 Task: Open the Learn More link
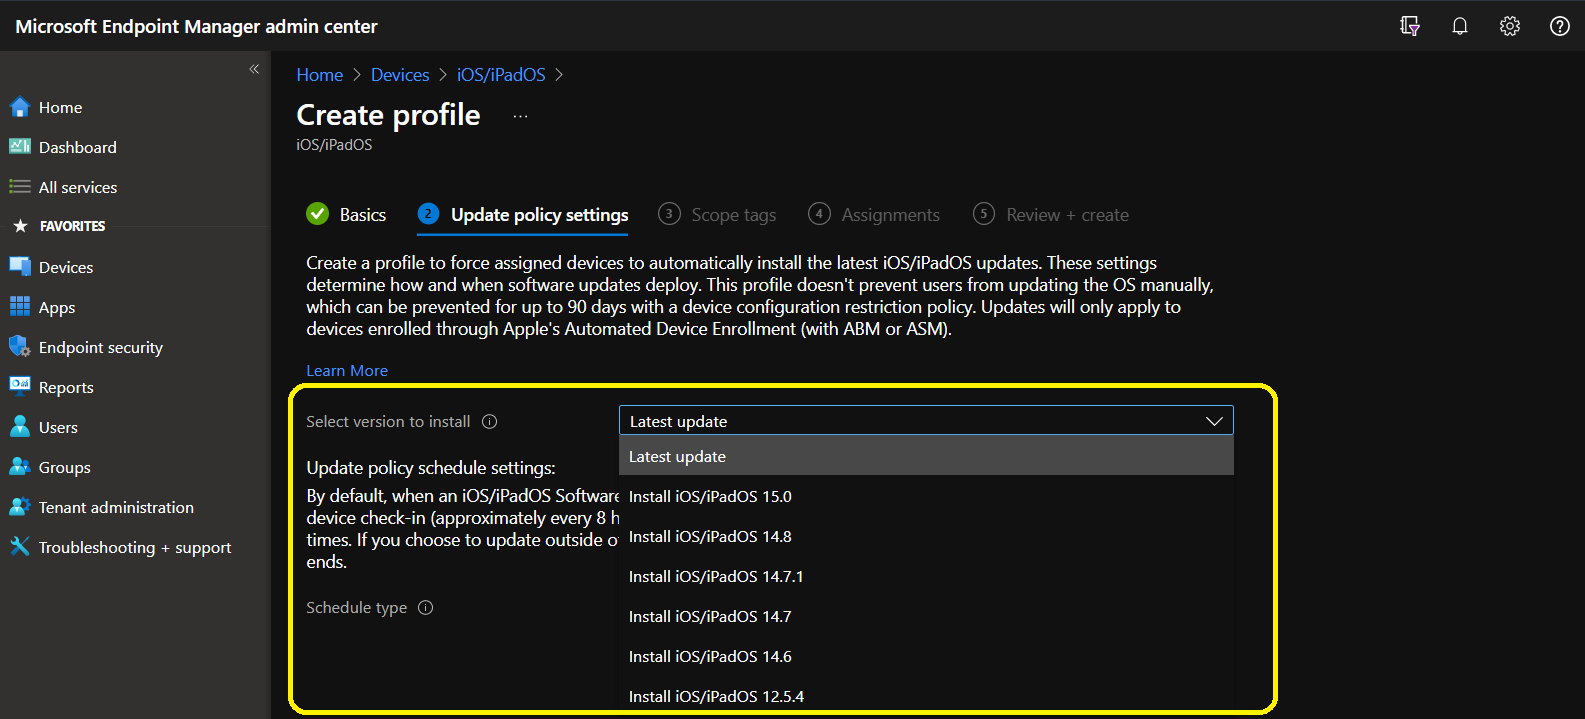(347, 371)
